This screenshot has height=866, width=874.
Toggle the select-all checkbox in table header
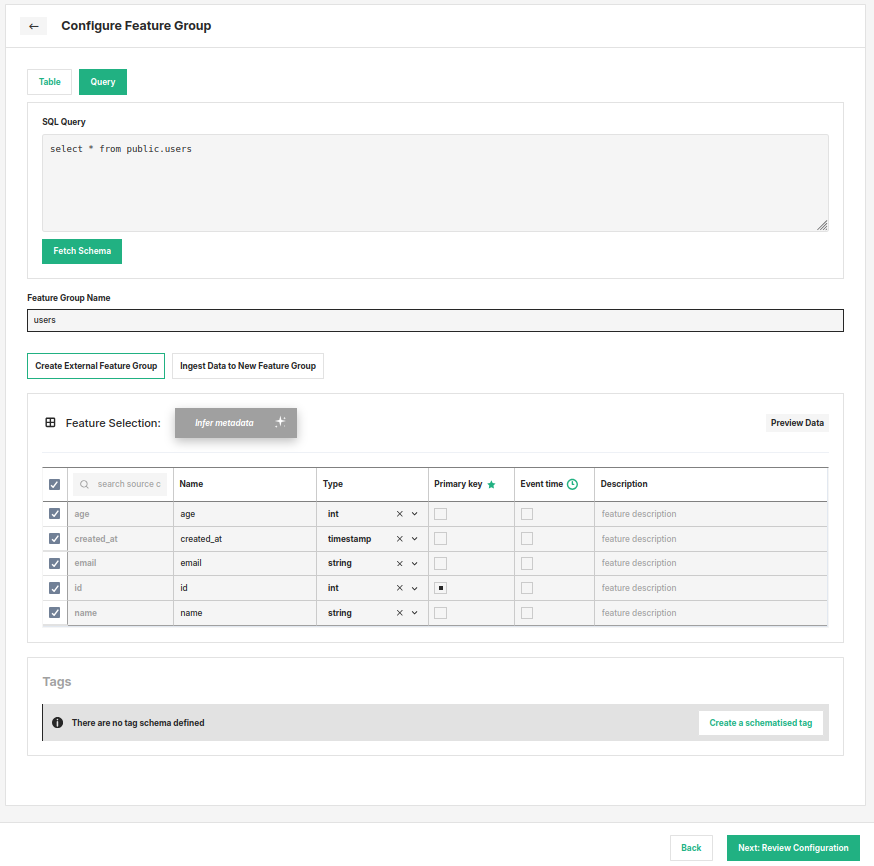coord(54,484)
